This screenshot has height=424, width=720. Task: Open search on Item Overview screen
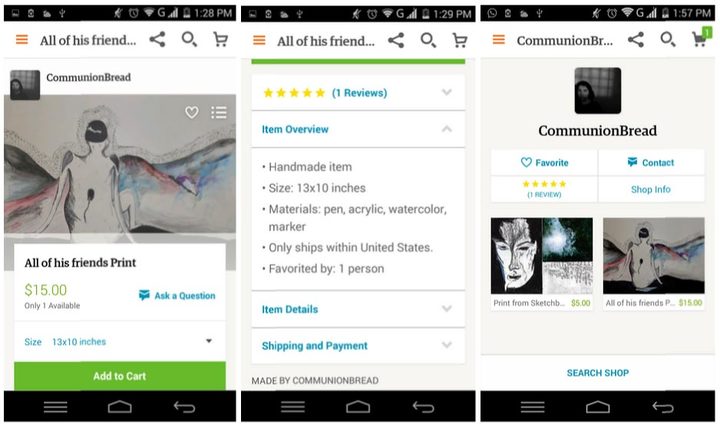pos(428,40)
